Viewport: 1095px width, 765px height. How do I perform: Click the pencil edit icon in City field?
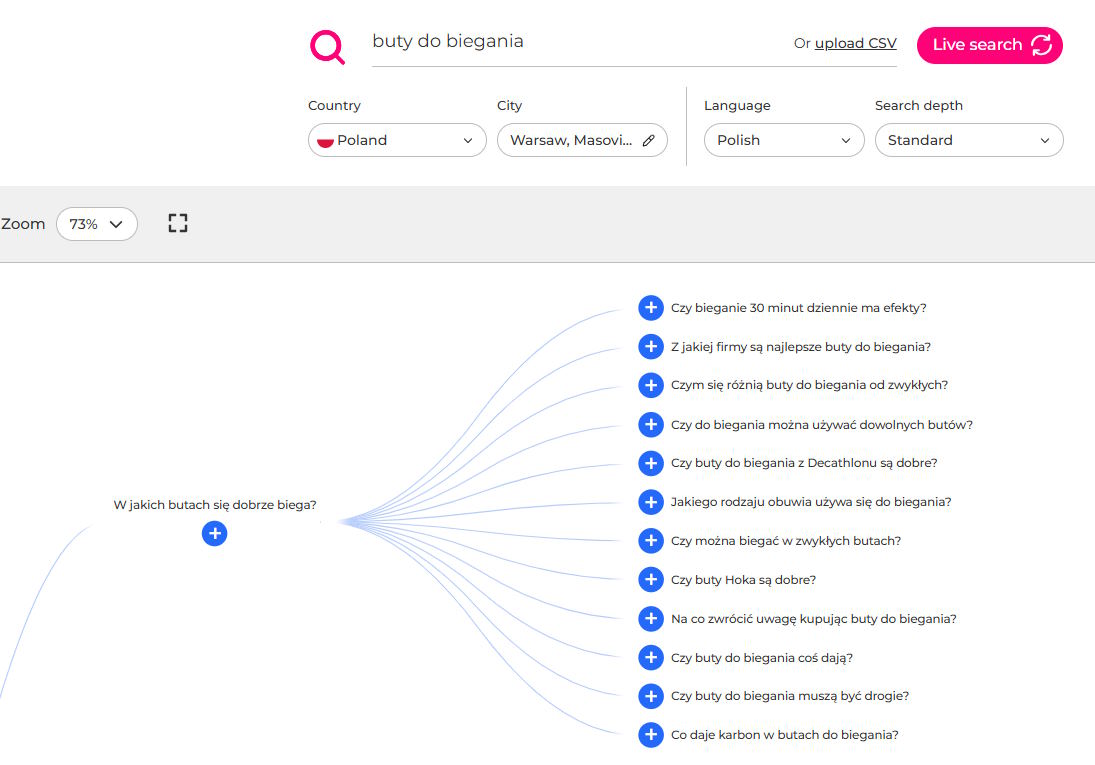[648, 141]
